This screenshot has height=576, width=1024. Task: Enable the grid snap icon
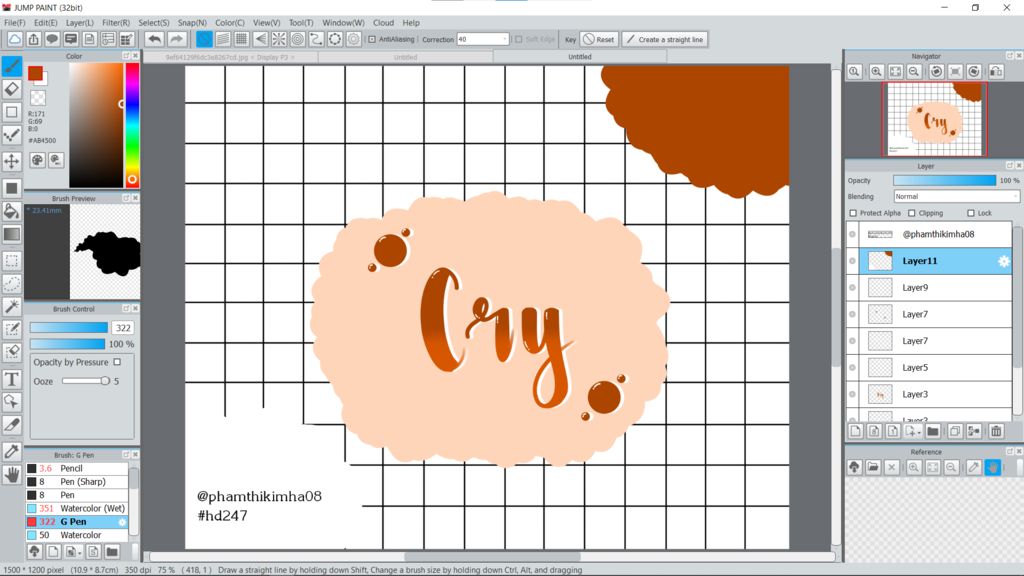pos(242,39)
